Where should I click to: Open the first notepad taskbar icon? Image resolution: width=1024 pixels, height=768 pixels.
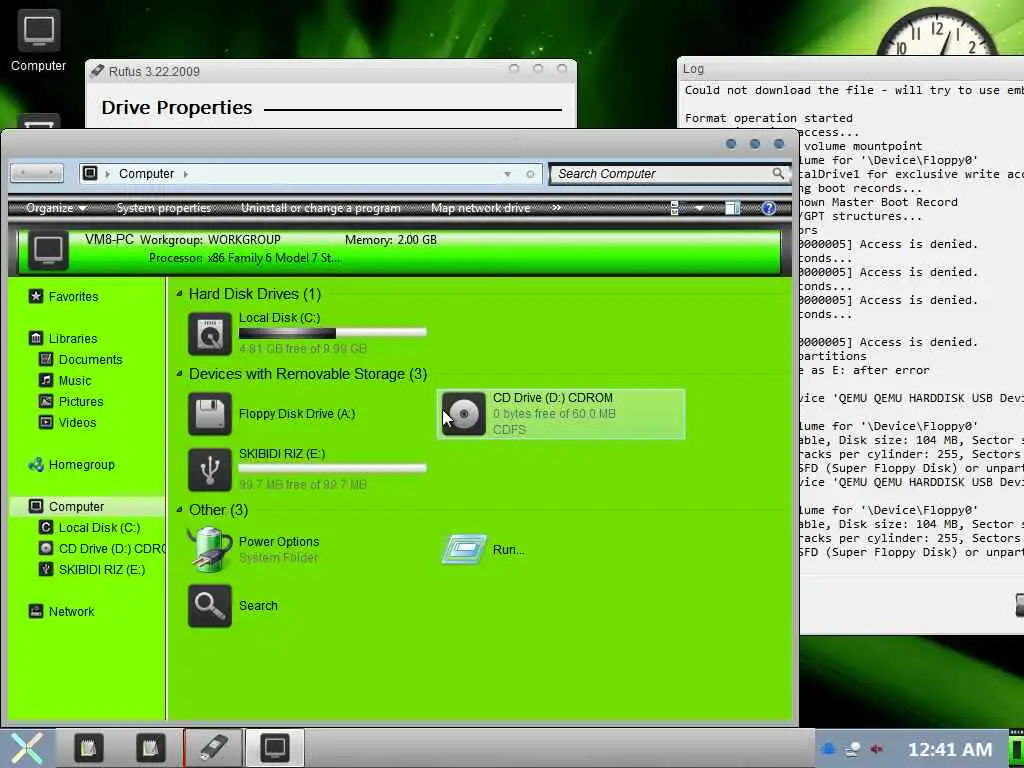[89, 748]
